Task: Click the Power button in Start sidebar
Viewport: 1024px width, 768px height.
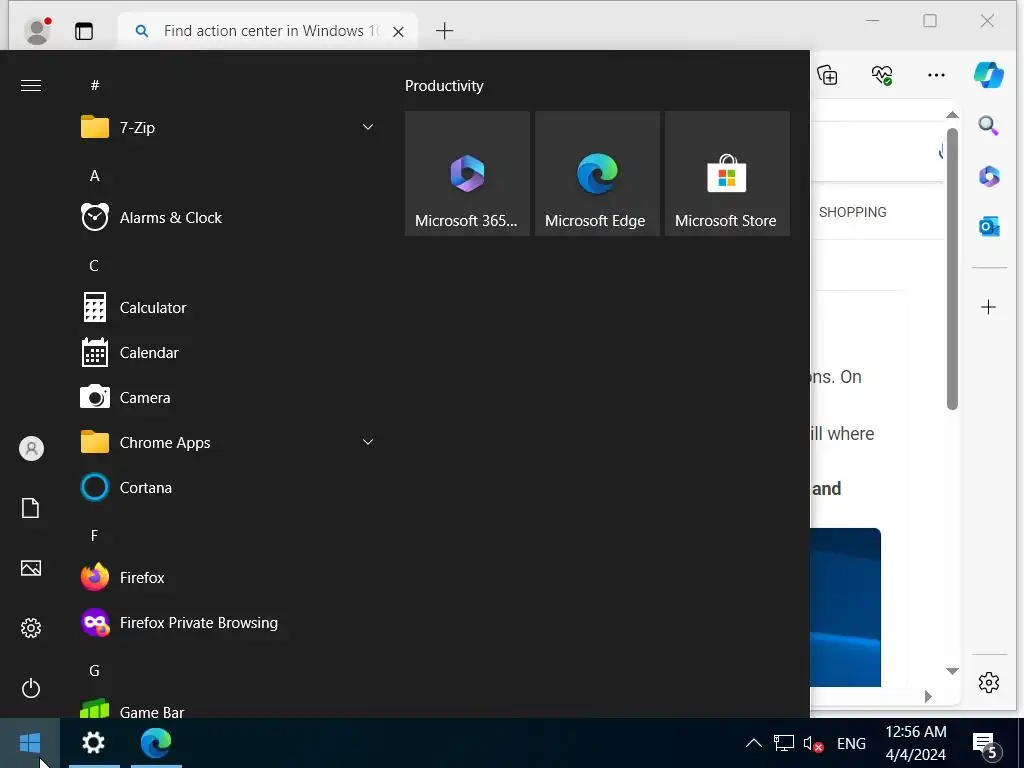Action: click(31, 688)
